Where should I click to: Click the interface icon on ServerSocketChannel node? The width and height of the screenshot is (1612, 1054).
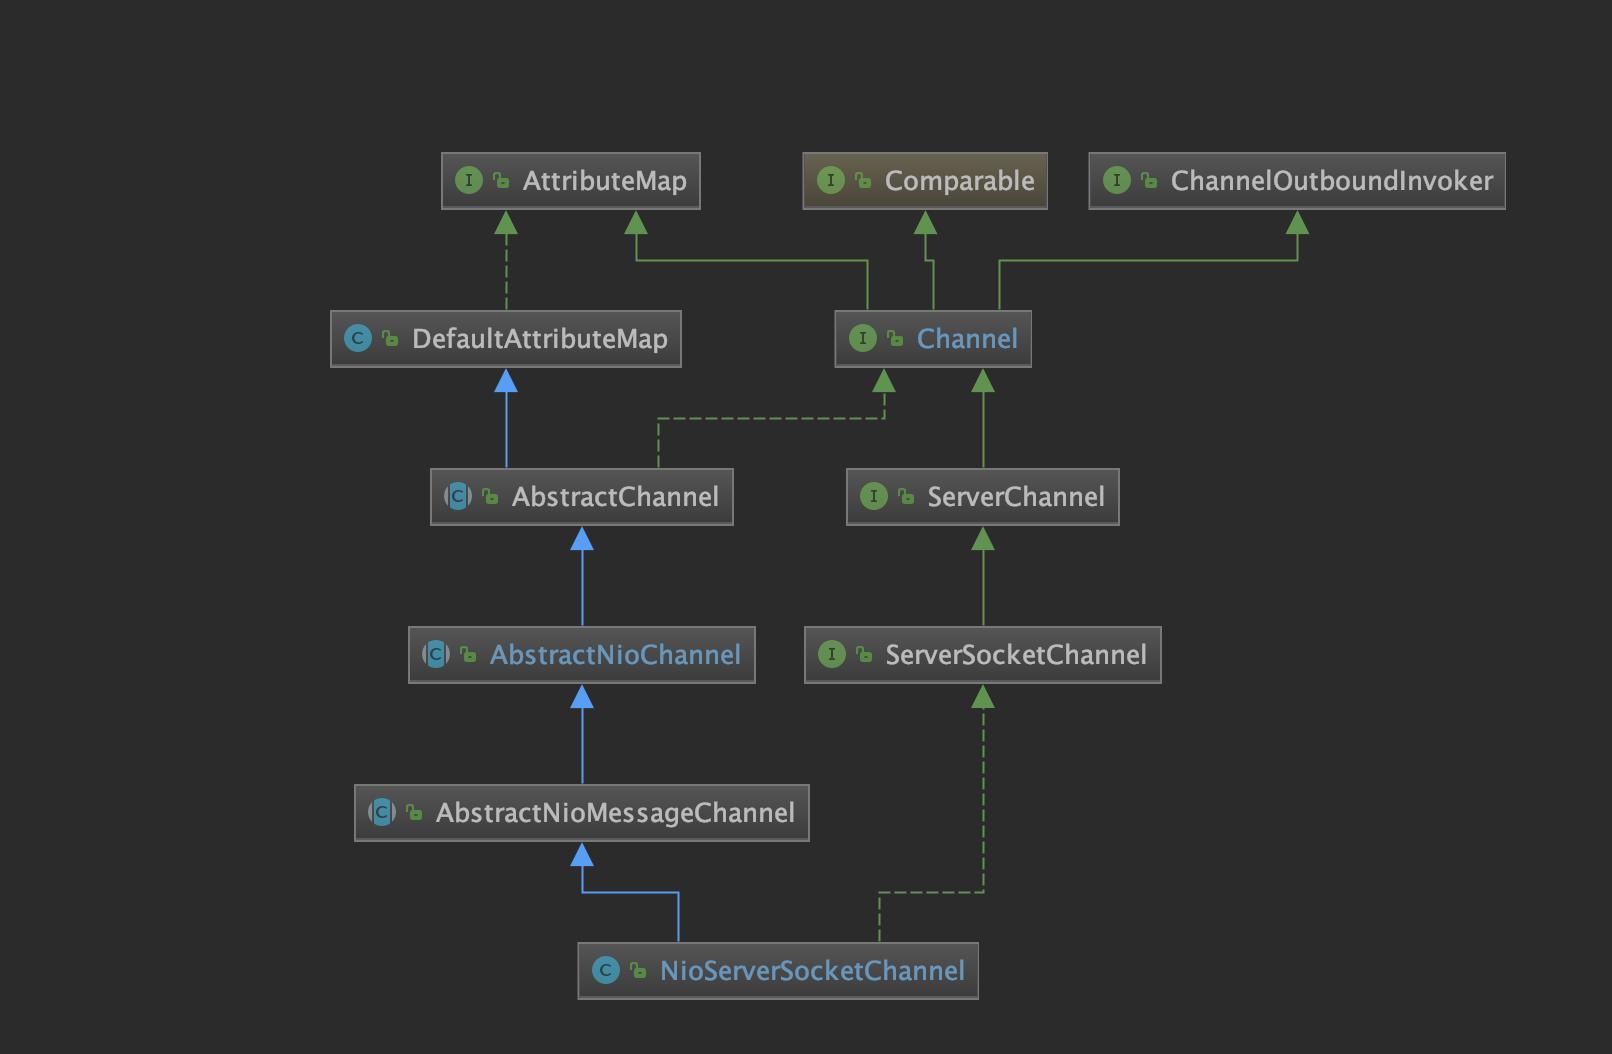click(x=832, y=654)
